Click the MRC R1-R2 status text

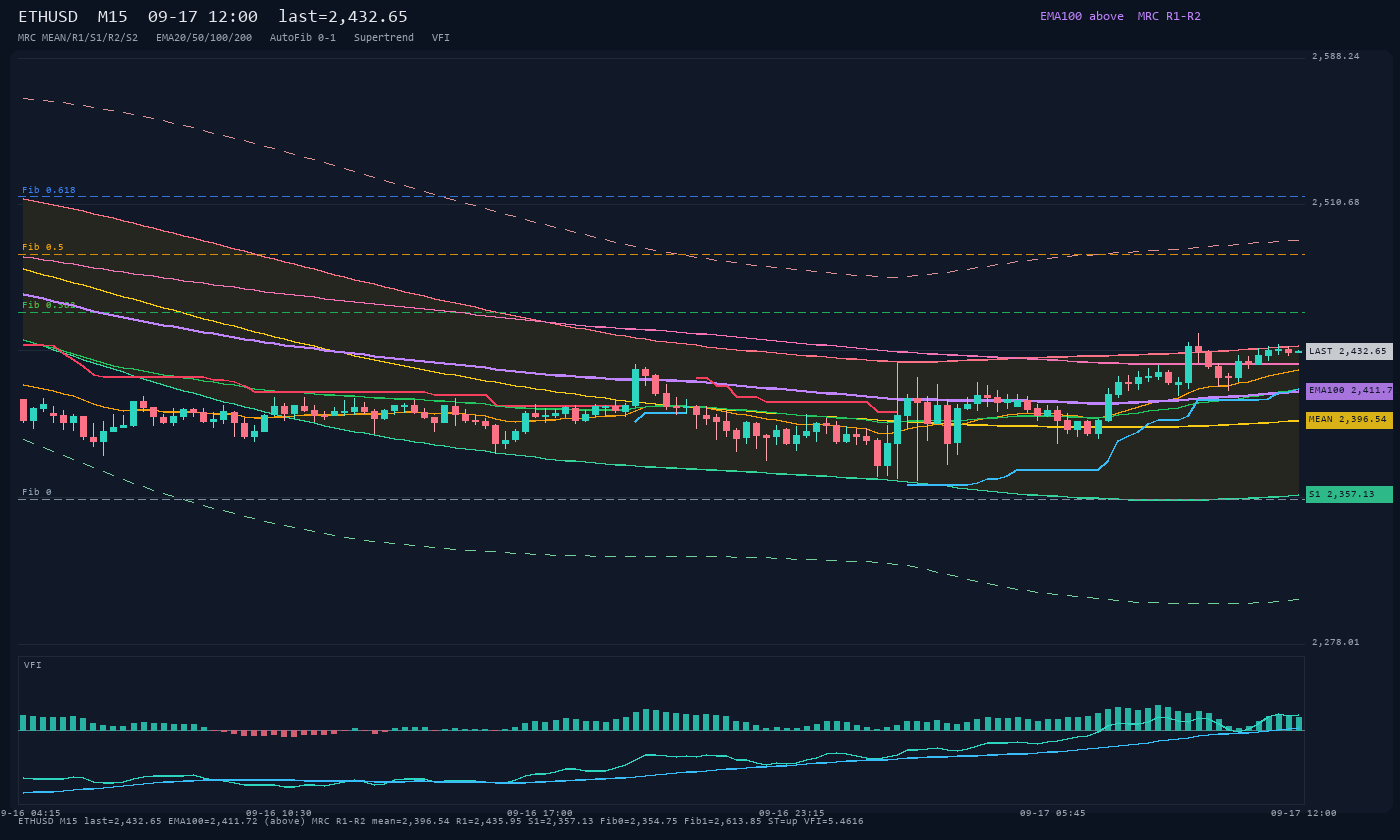(1169, 16)
